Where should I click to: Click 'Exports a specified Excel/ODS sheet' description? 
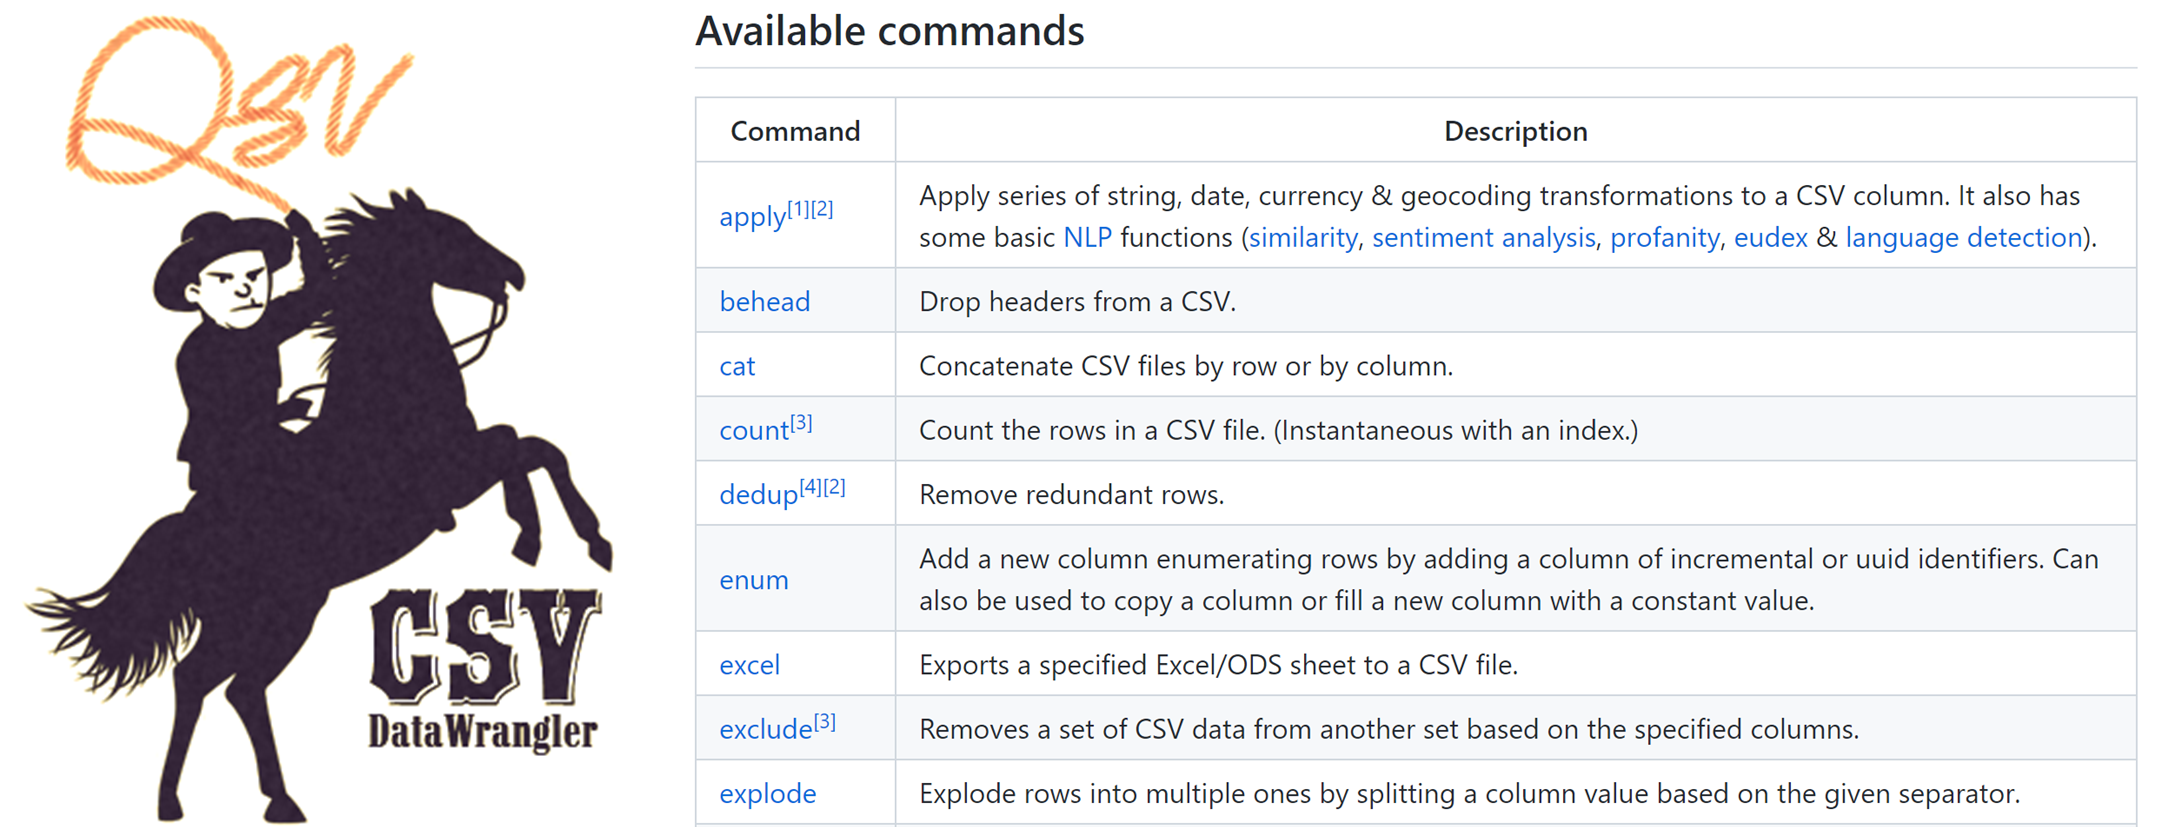click(x=1219, y=665)
